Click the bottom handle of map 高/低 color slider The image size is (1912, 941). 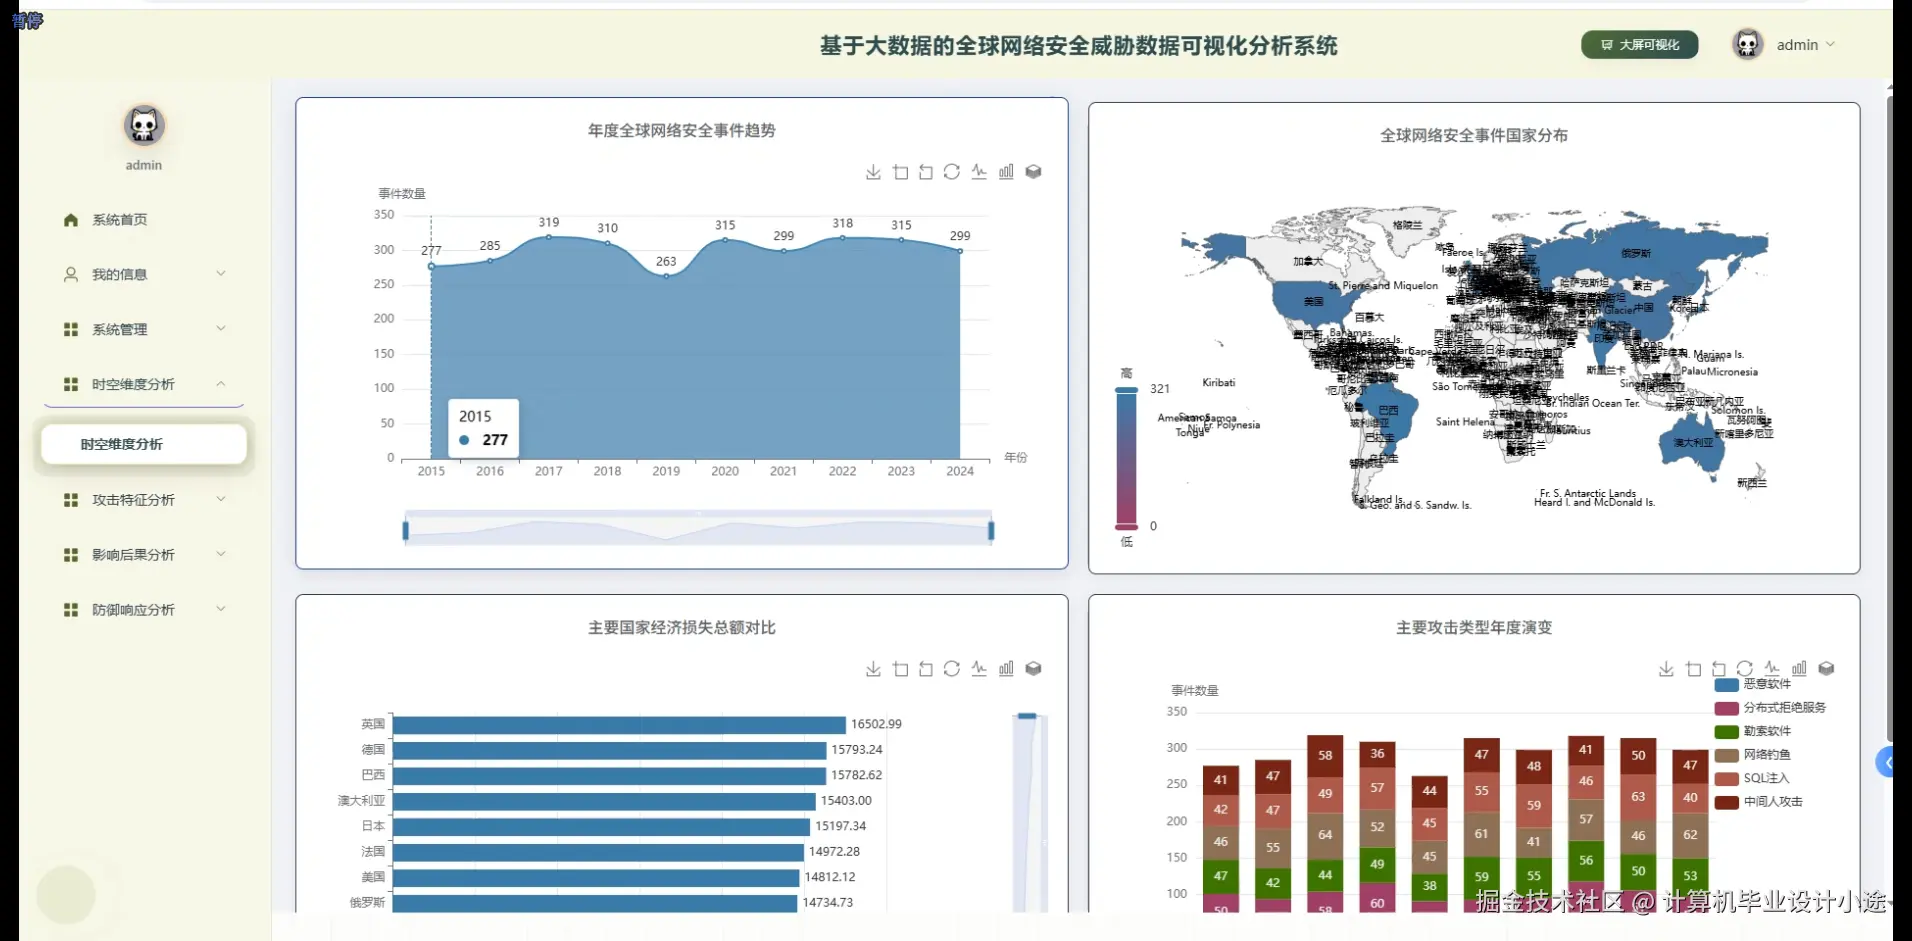pyautogui.click(x=1127, y=526)
